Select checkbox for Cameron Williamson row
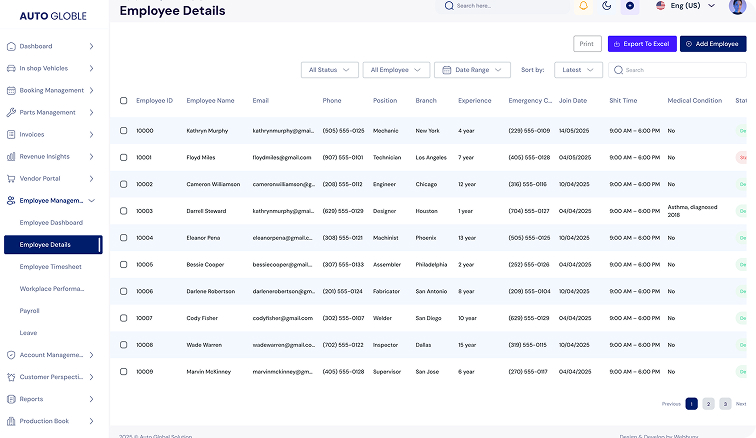Image resolution: width=756 pixels, height=438 pixels. (x=123, y=184)
